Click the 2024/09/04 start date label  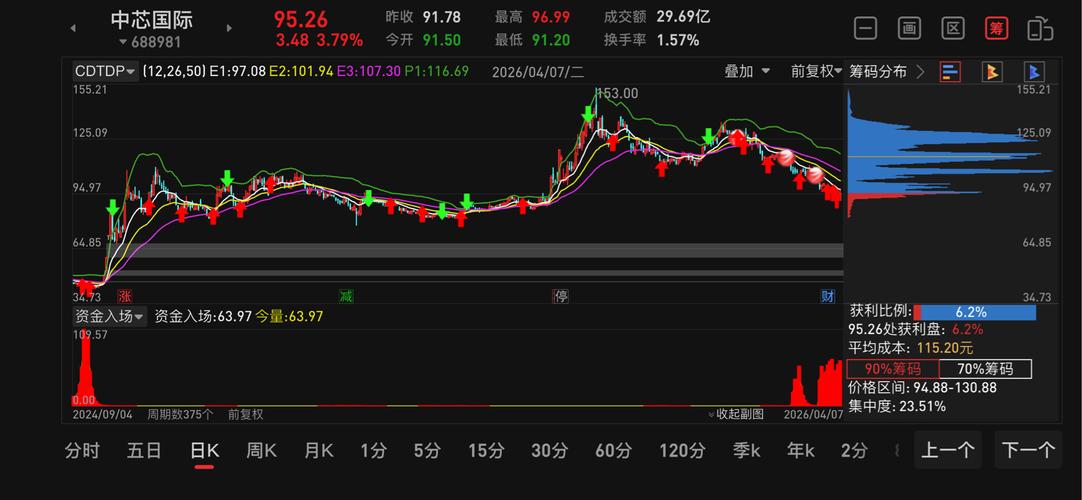(102, 414)
